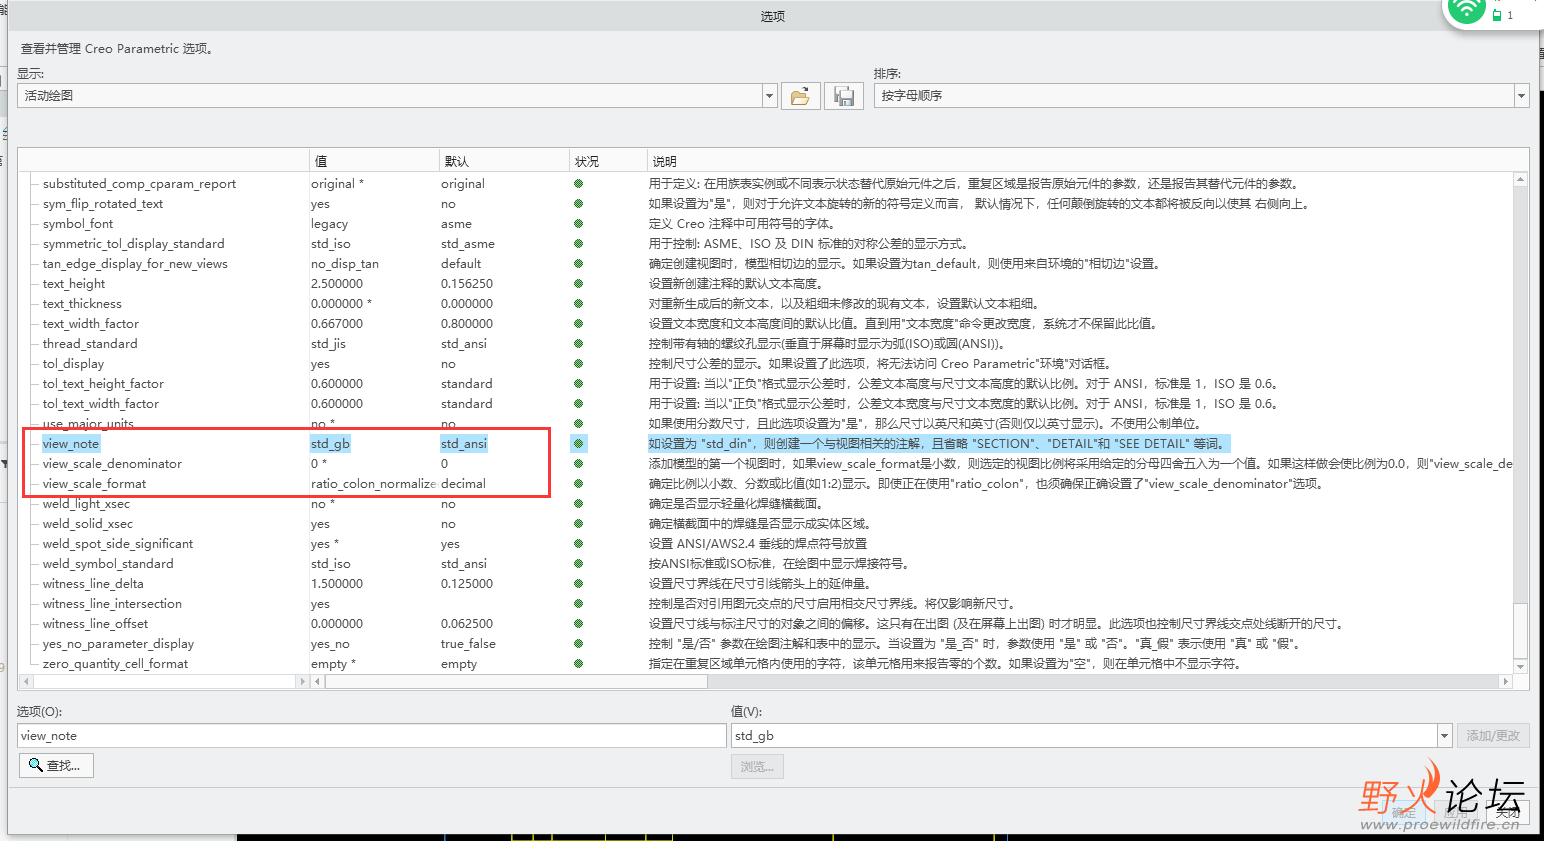Click the status dot for witness_line_delta
The image size is (1544, 841).
[x=578, y=583]
